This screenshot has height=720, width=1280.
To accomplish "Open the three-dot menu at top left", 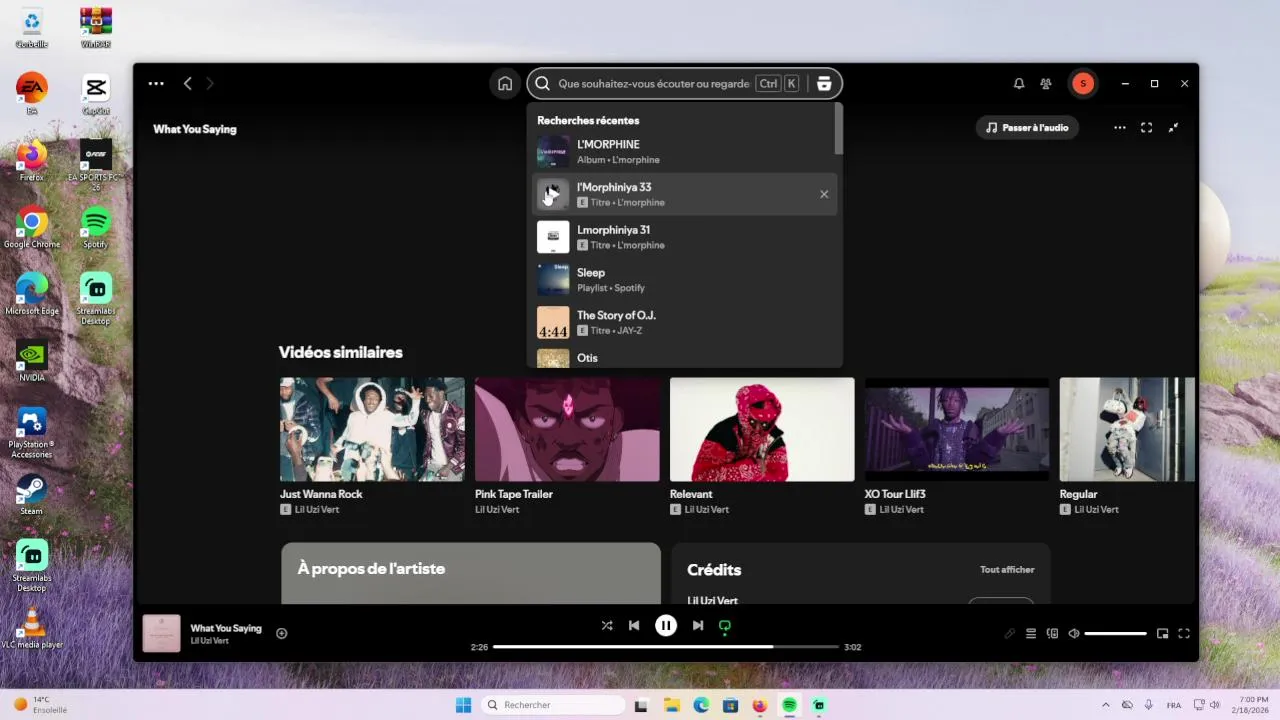I will pos(156,84).
